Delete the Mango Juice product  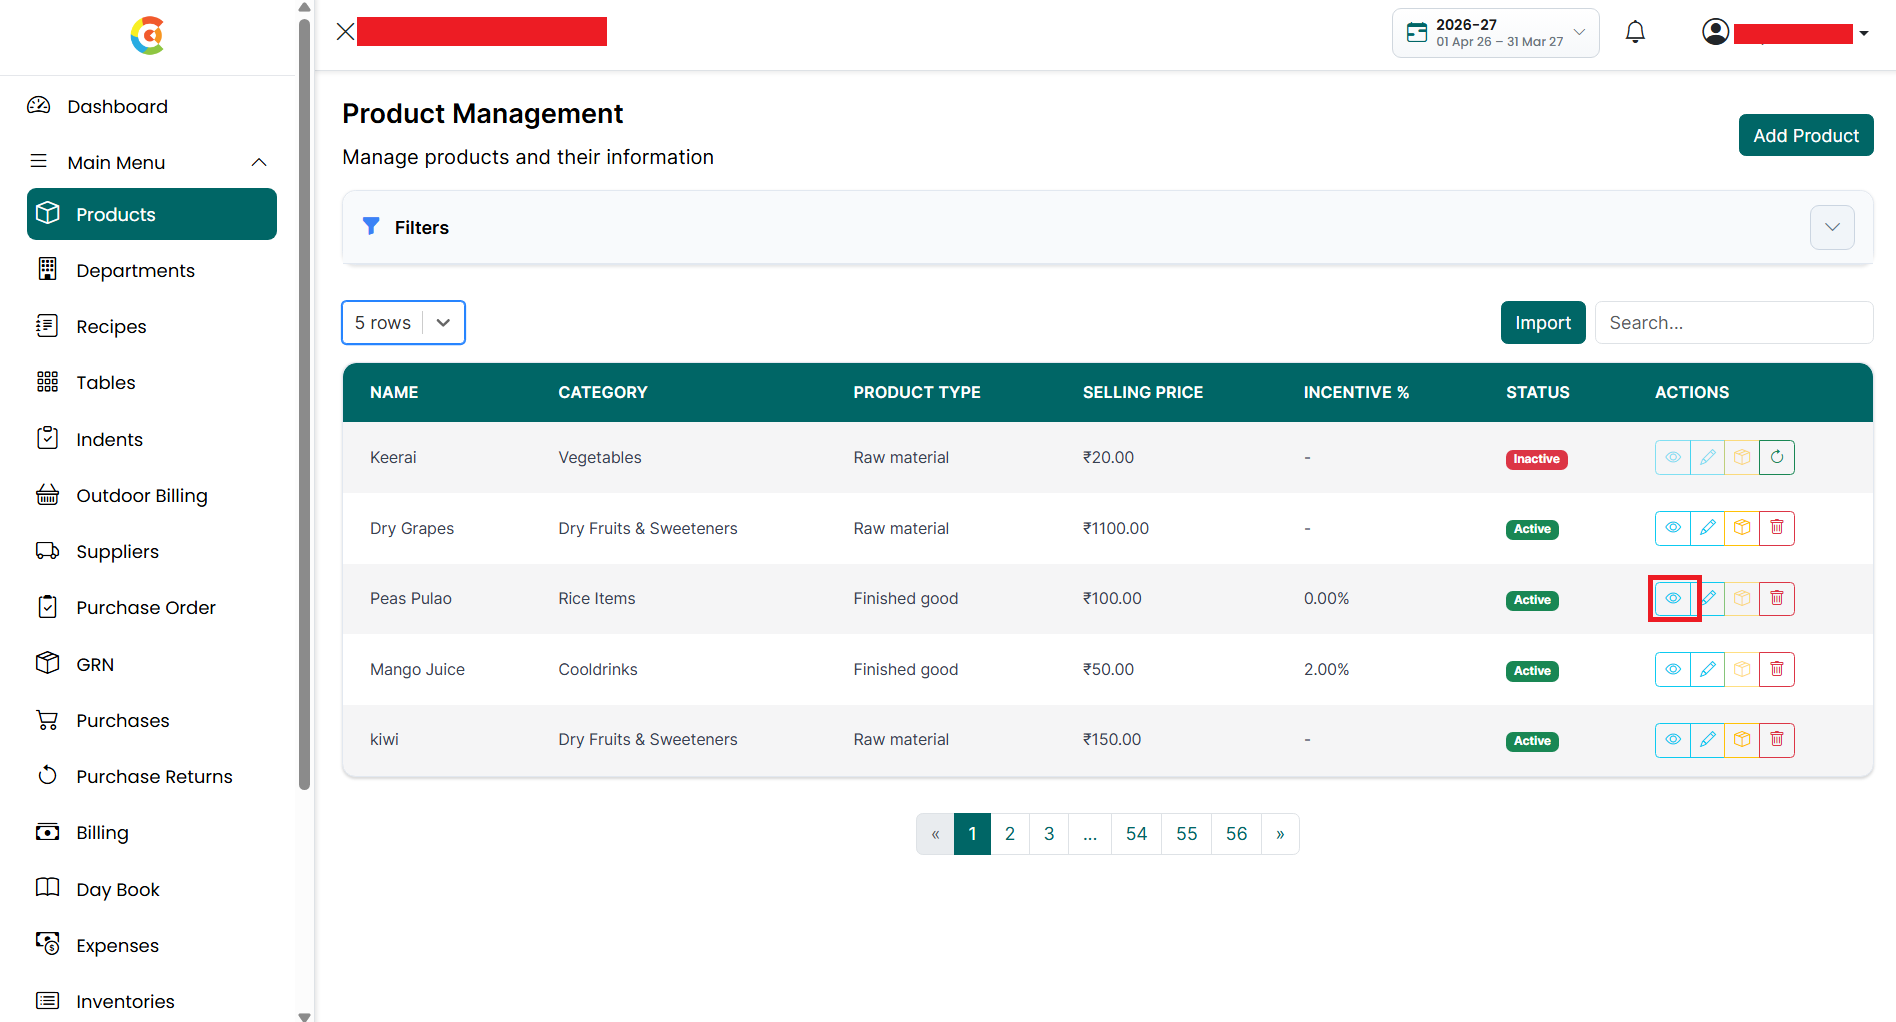point(1777,669)
